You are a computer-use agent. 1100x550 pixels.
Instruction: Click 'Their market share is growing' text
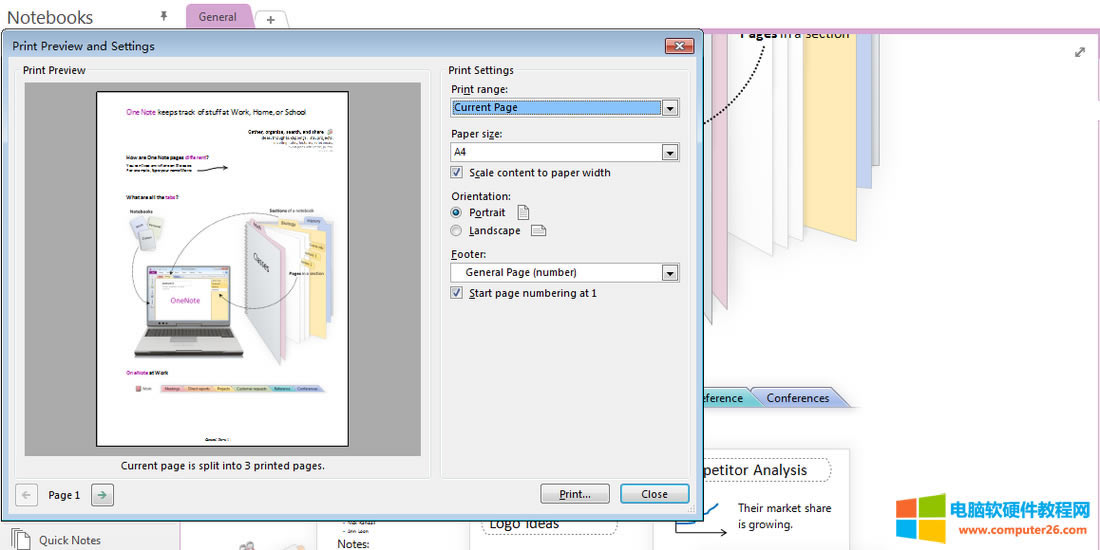tap(784, 516)
